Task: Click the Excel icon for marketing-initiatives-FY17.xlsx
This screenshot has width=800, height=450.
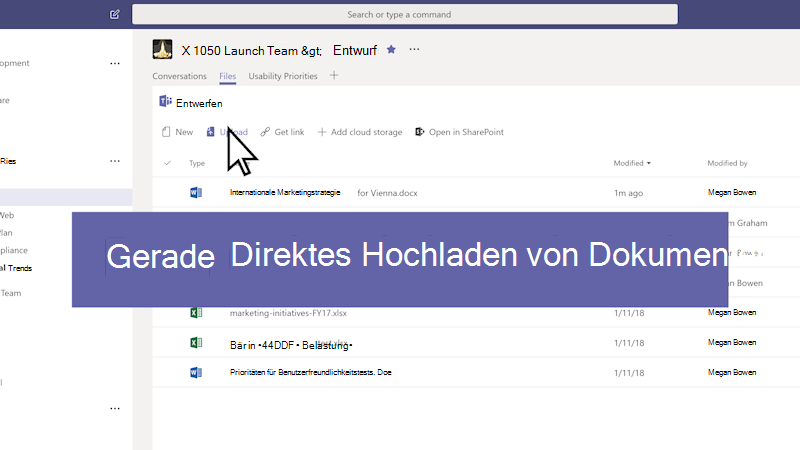Action: pyautogui.click(x=196, y=313)
